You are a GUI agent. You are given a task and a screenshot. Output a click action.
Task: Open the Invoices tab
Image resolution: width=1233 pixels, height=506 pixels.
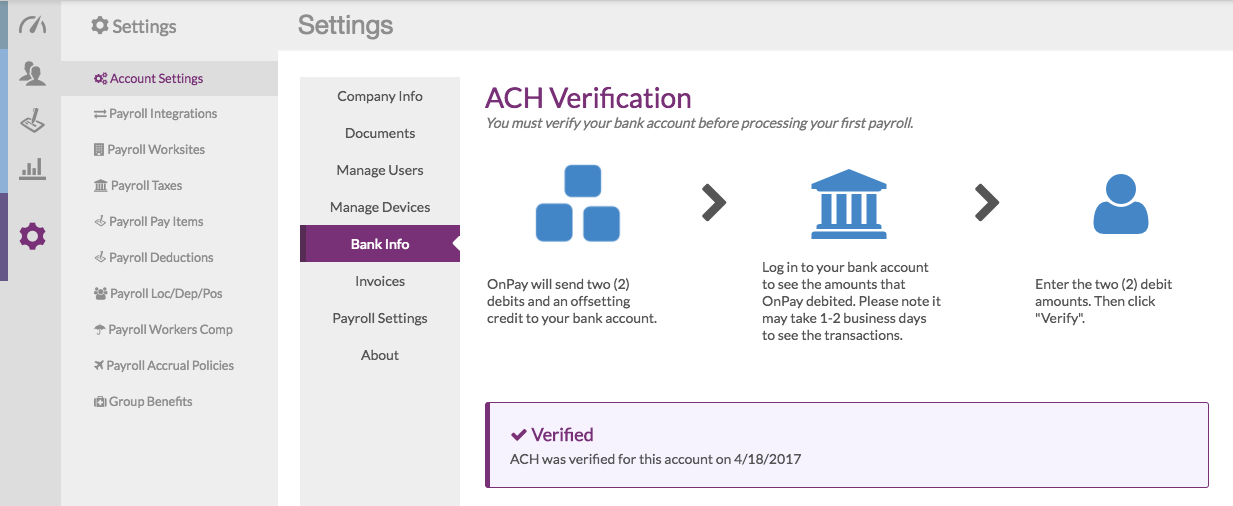coord(380,282)
